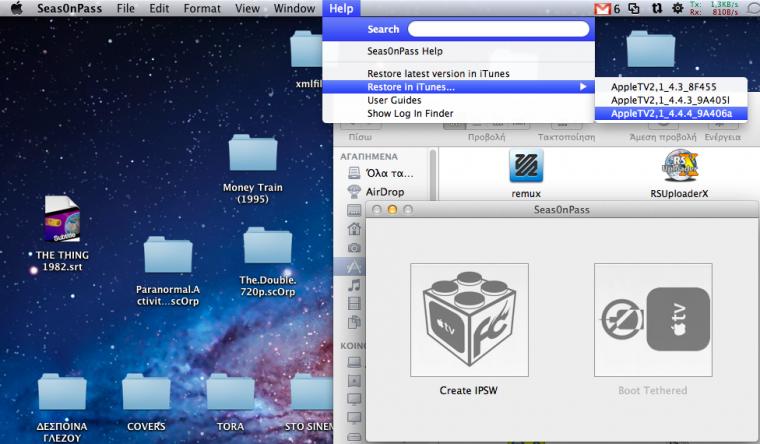Open the RSUploaderX app icon in Finder
The image size is (760, 444).
coord(679,166)
